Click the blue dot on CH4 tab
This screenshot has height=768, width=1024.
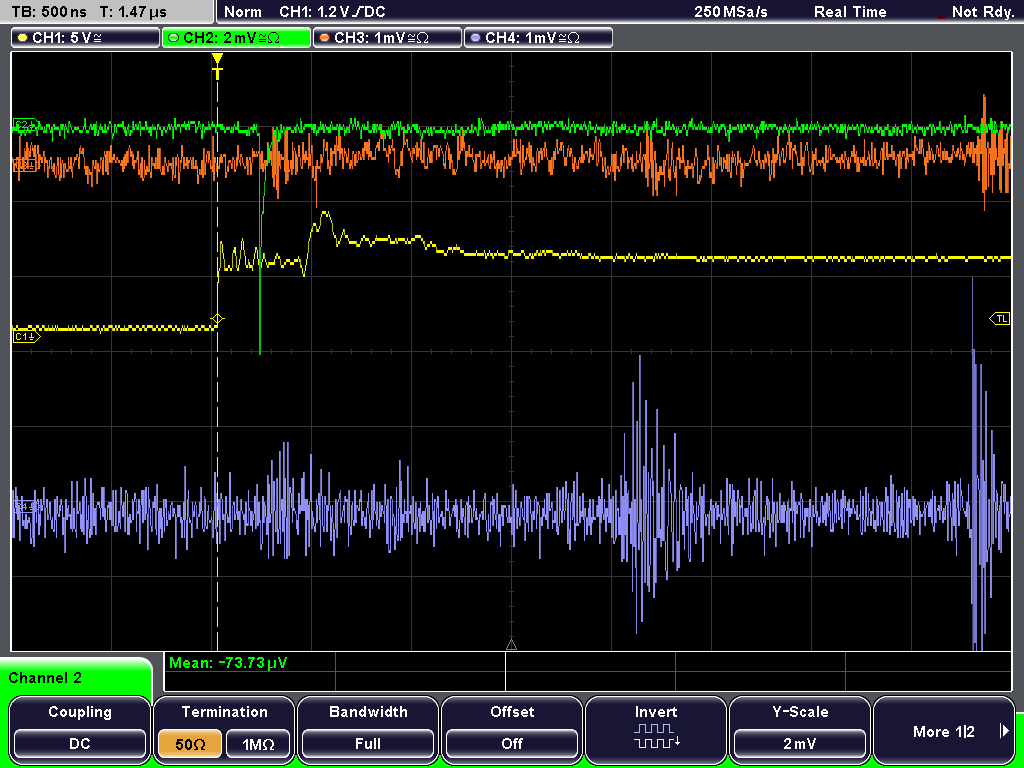point(475,38)
